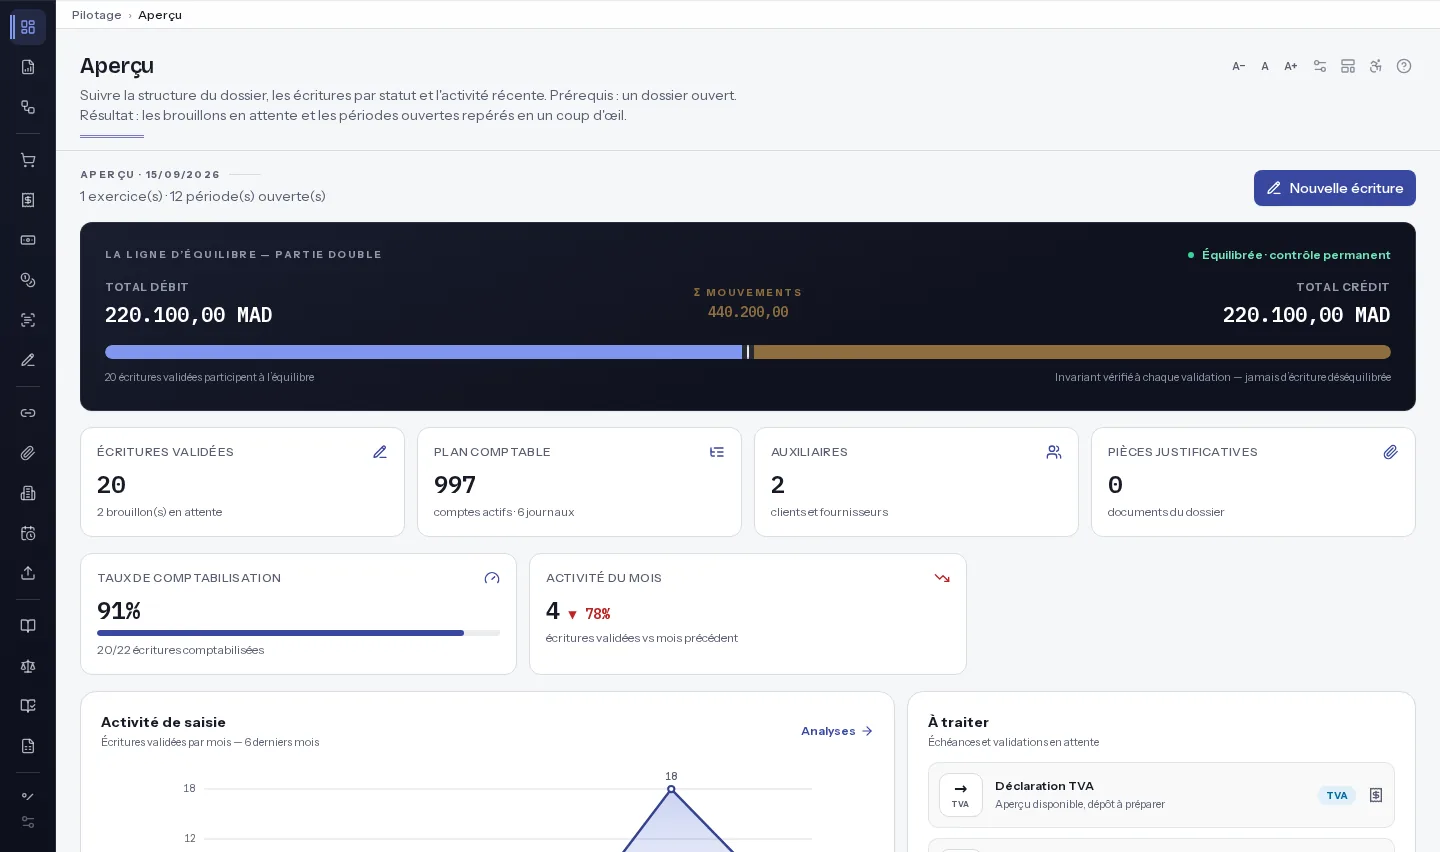Increase font size with A+ button
Viewport: 1440px width, 852px height.
[1291, 66]
